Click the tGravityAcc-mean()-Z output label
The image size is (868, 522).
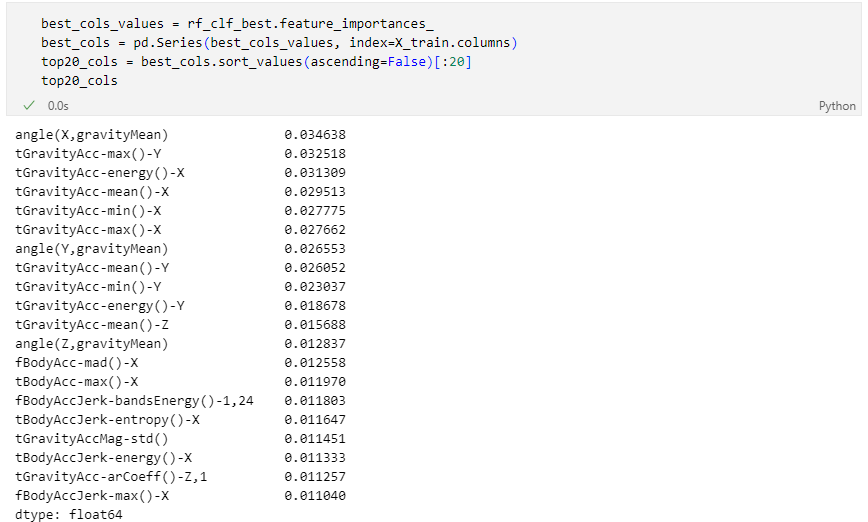92,324
